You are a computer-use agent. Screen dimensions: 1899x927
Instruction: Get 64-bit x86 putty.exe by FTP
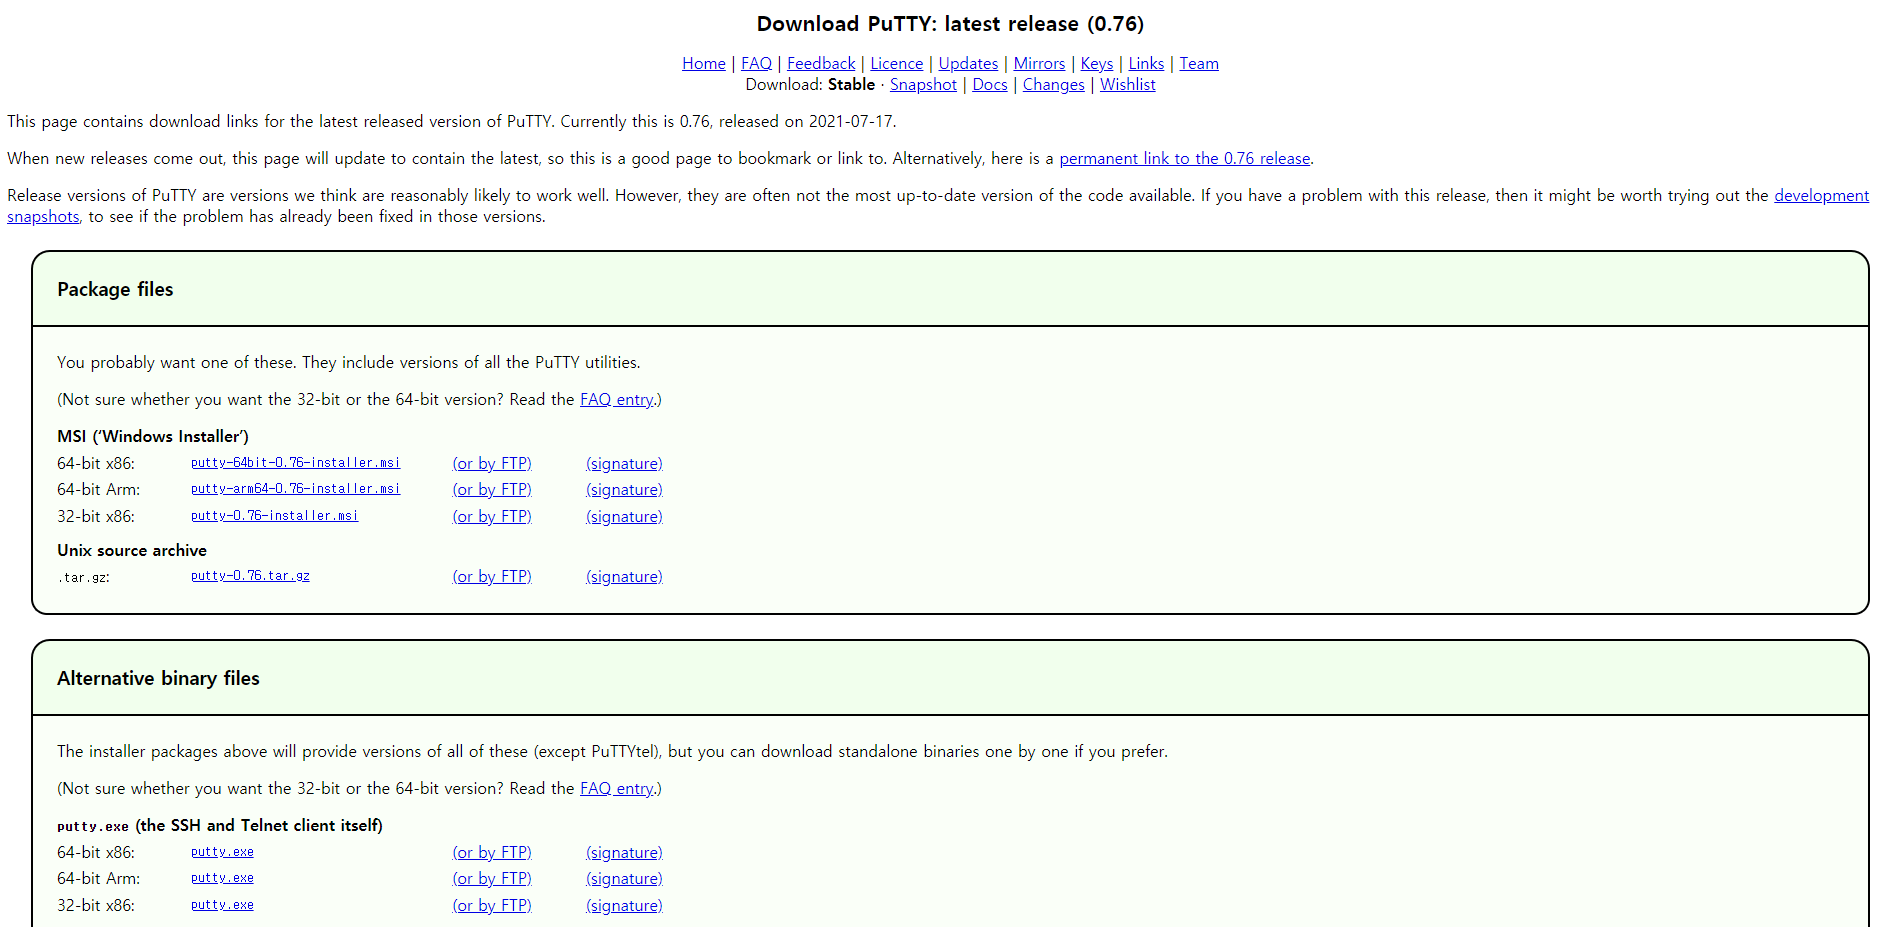(492, 853)
